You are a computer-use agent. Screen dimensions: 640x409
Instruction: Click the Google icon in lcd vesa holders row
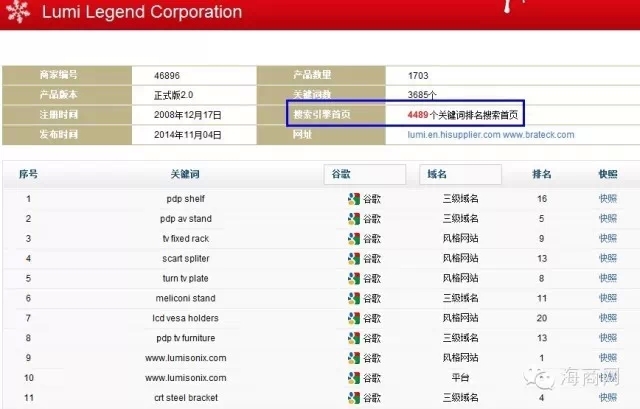[x=353, y=318]
